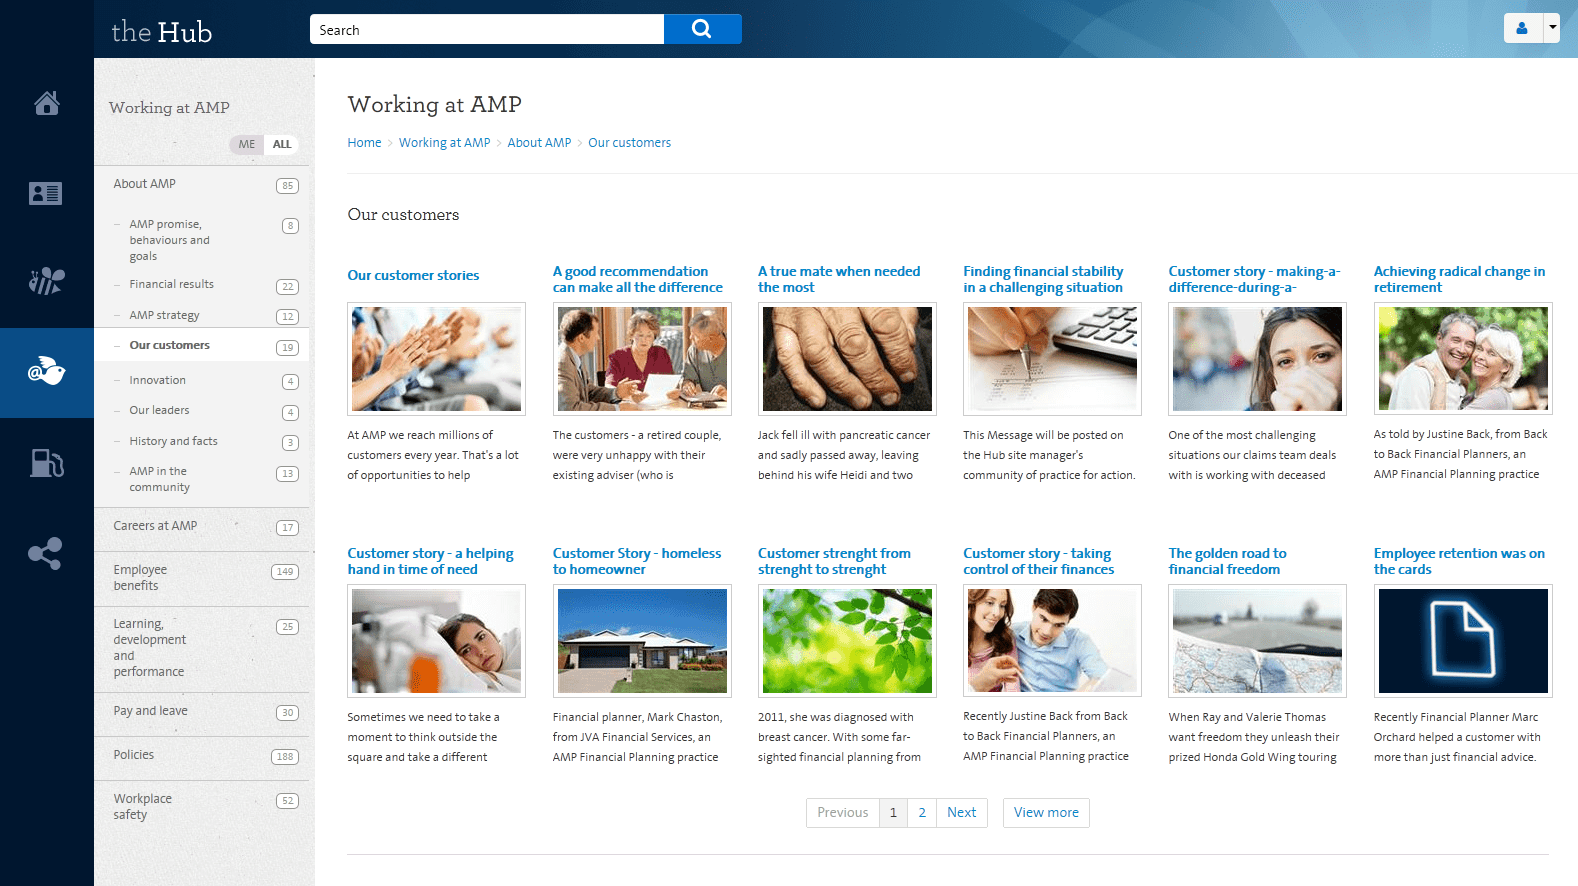Open Working at AMP breadcrumb
The height and width of the screenshot is (886, 1578).
444,143
